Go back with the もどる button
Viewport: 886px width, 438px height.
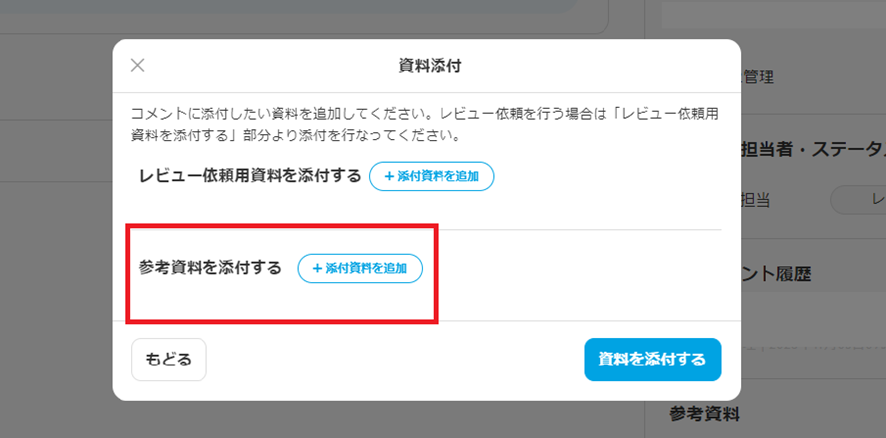168,359
